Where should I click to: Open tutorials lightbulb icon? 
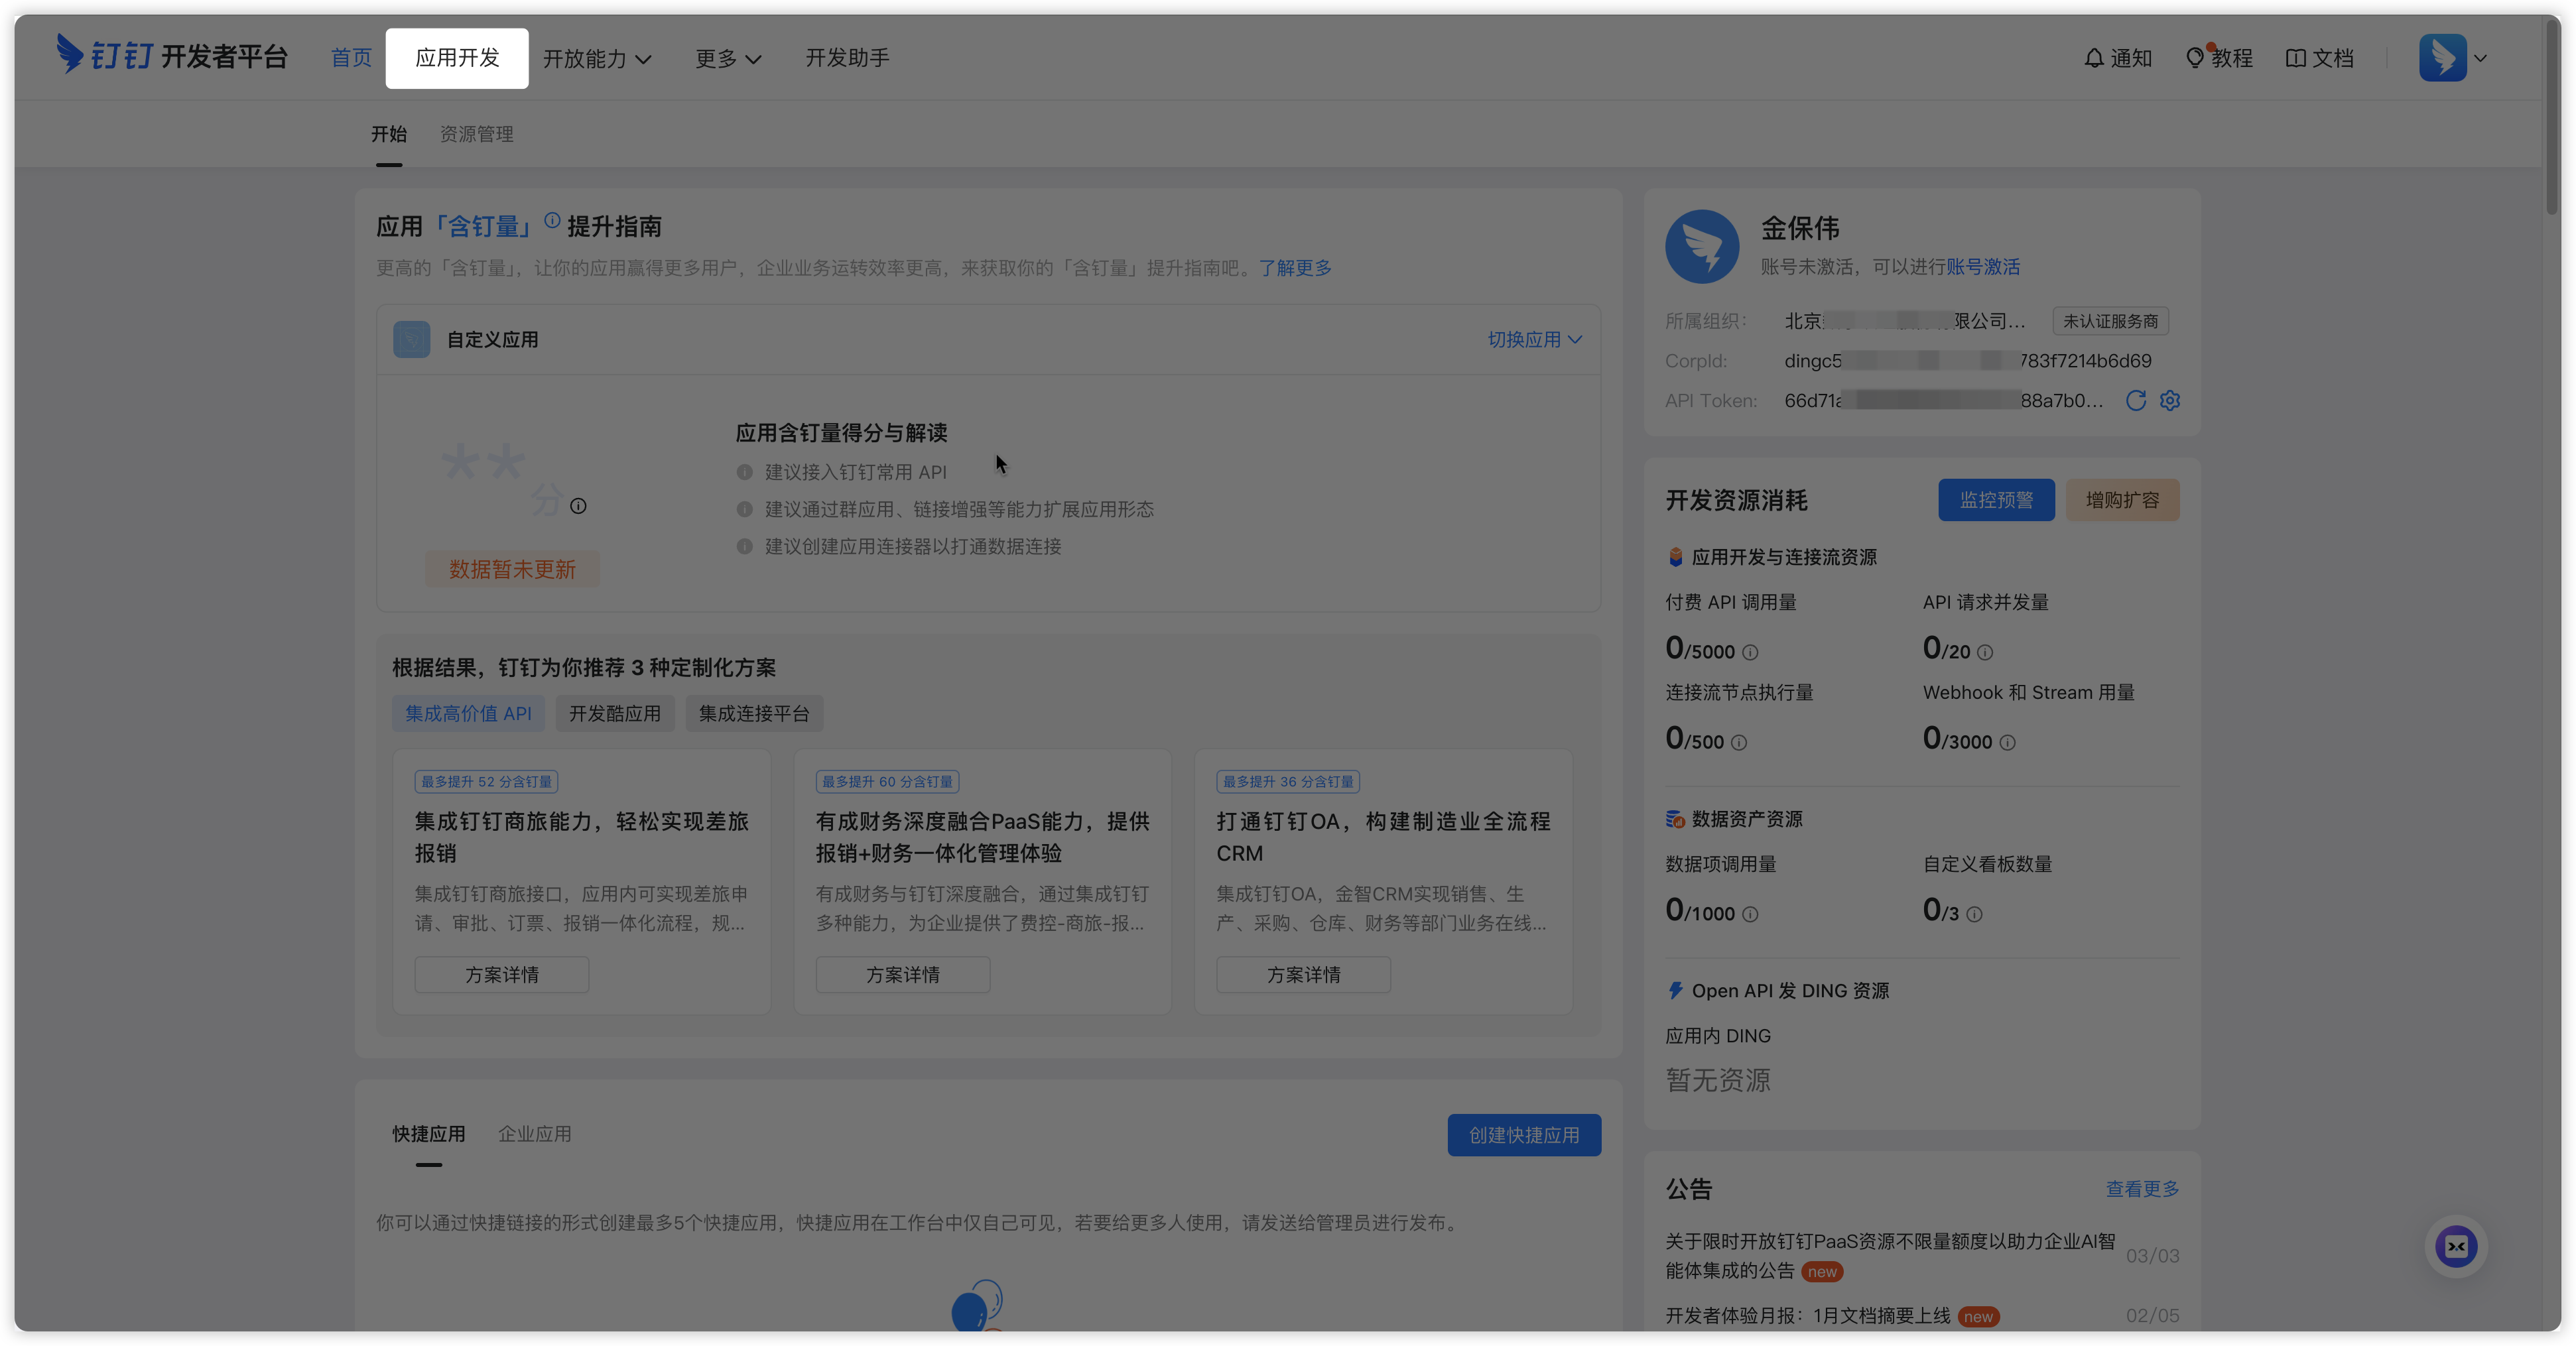coord(2195,58)
